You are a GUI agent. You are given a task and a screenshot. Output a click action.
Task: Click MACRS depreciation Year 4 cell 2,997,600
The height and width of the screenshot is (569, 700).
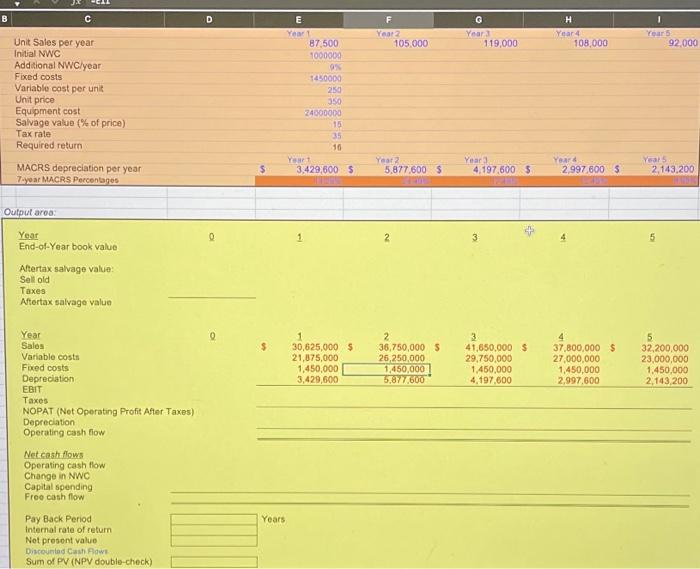583,170
